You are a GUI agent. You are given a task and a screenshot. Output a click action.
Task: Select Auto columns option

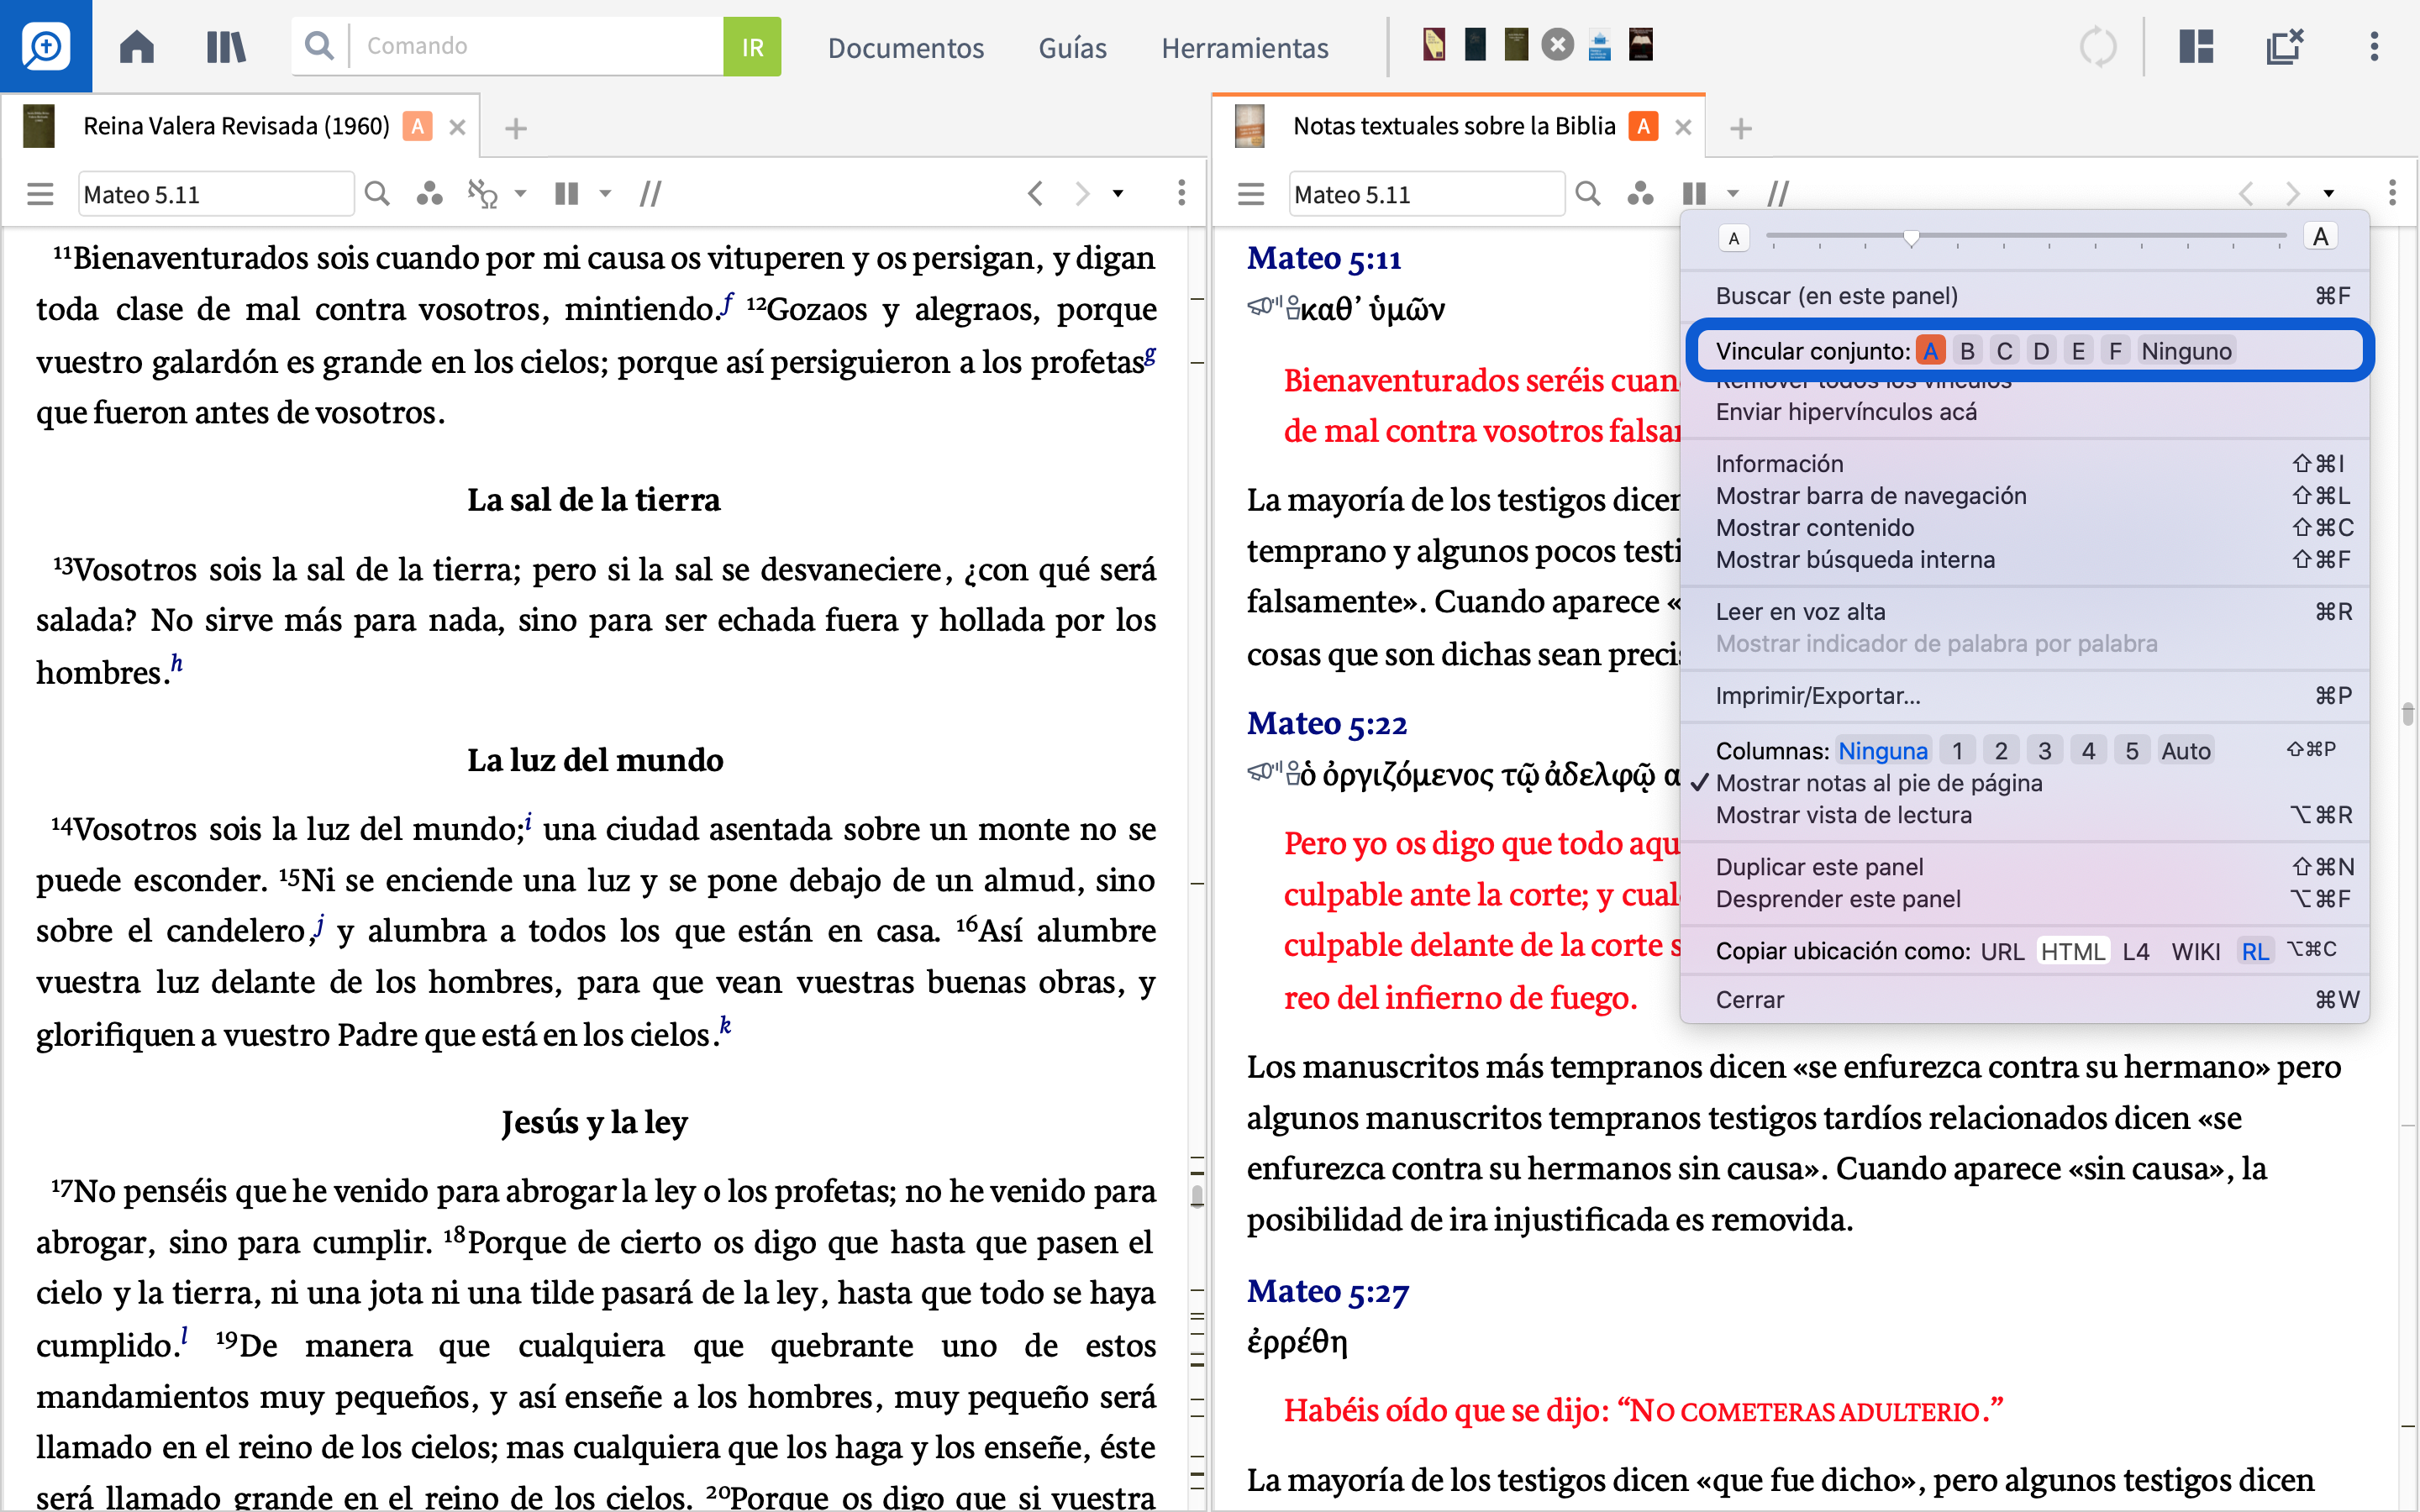(x=2185, y=751)
